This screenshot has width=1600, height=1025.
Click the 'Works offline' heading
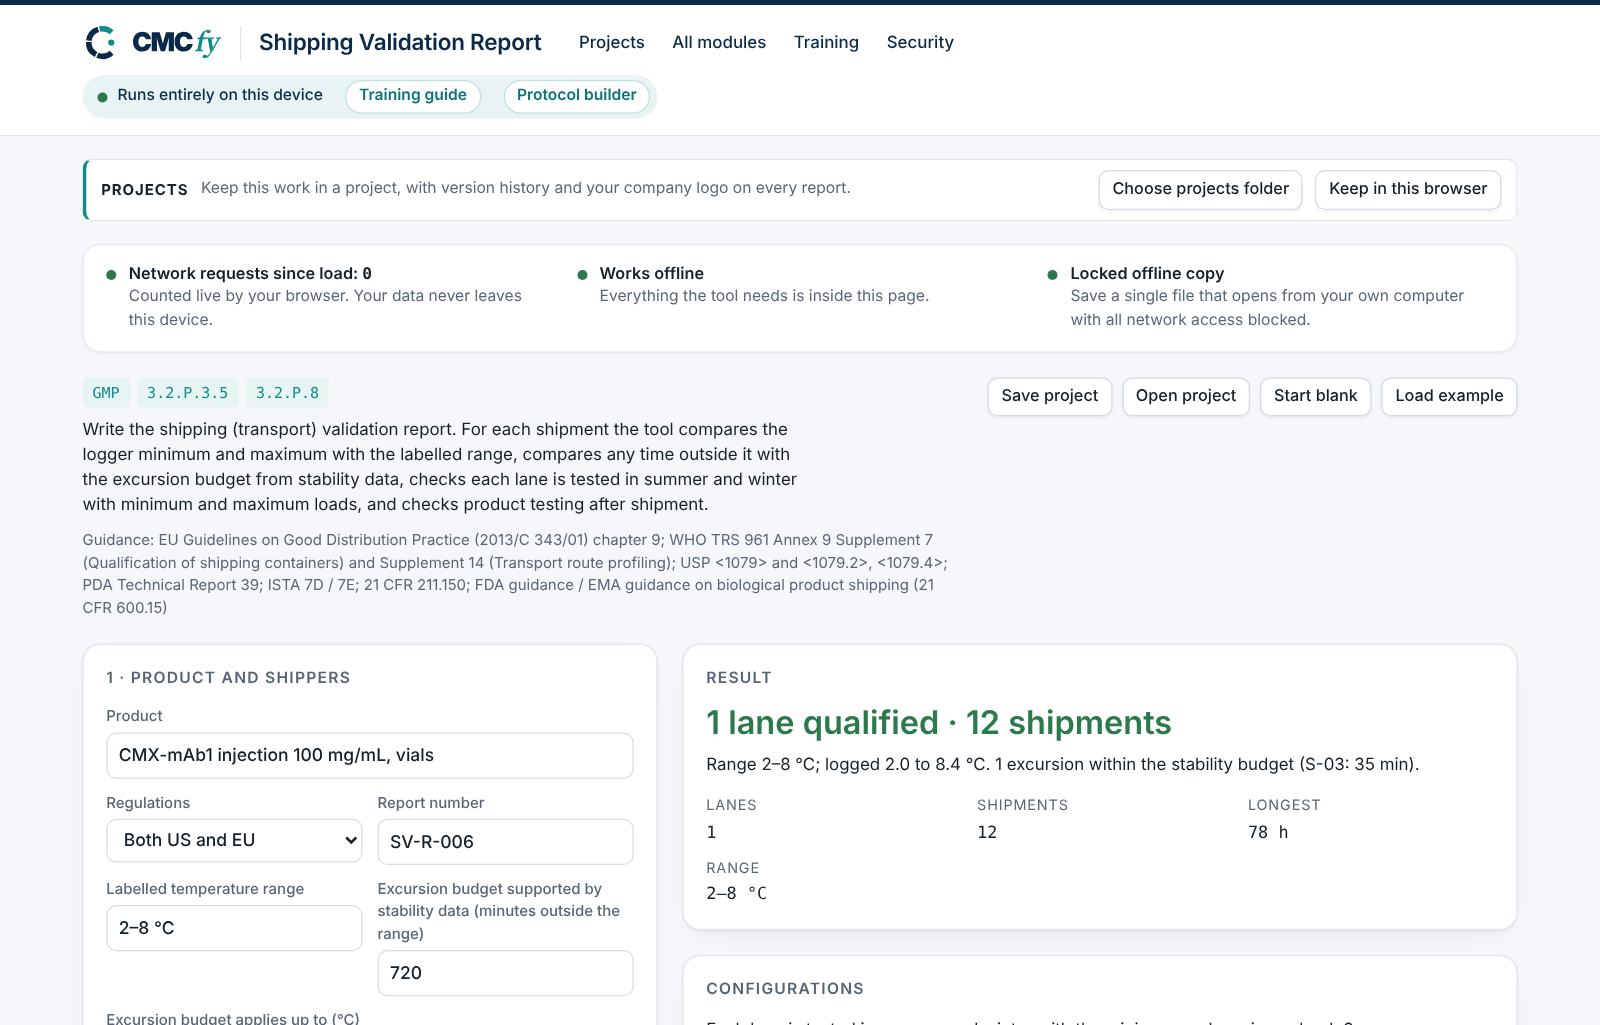[x=652, y=273]
